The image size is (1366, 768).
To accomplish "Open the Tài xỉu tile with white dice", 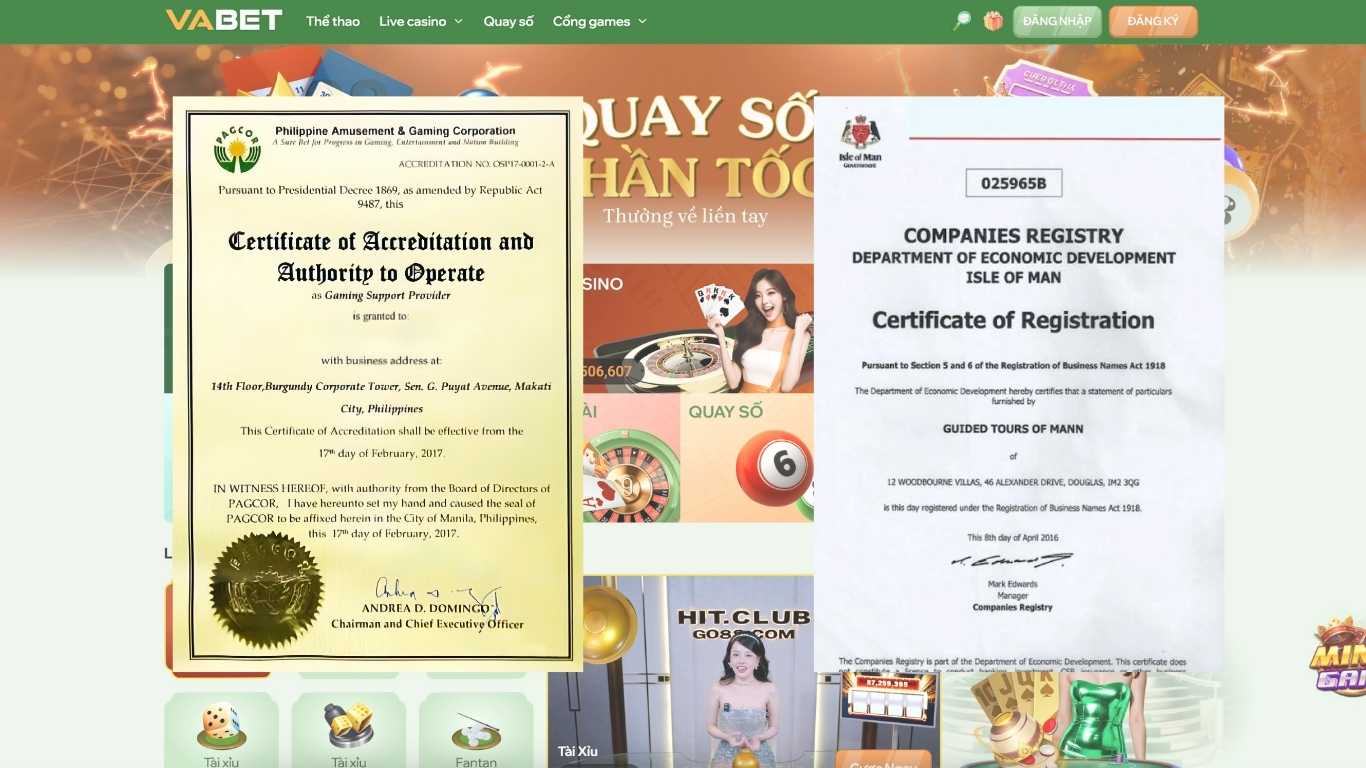I will pos(221,730).
